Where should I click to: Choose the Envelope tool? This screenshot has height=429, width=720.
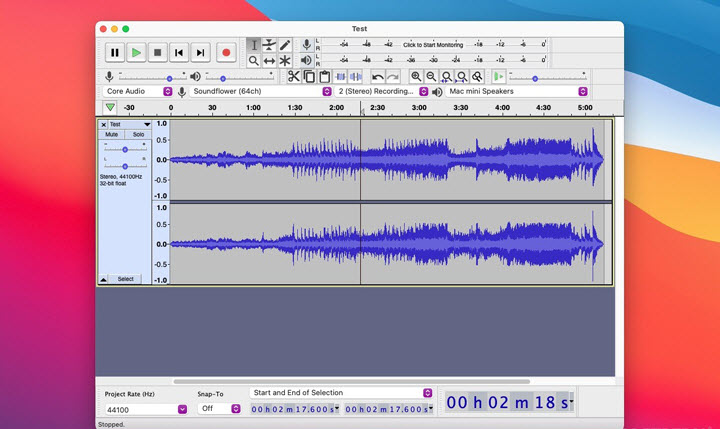point(269,45)
